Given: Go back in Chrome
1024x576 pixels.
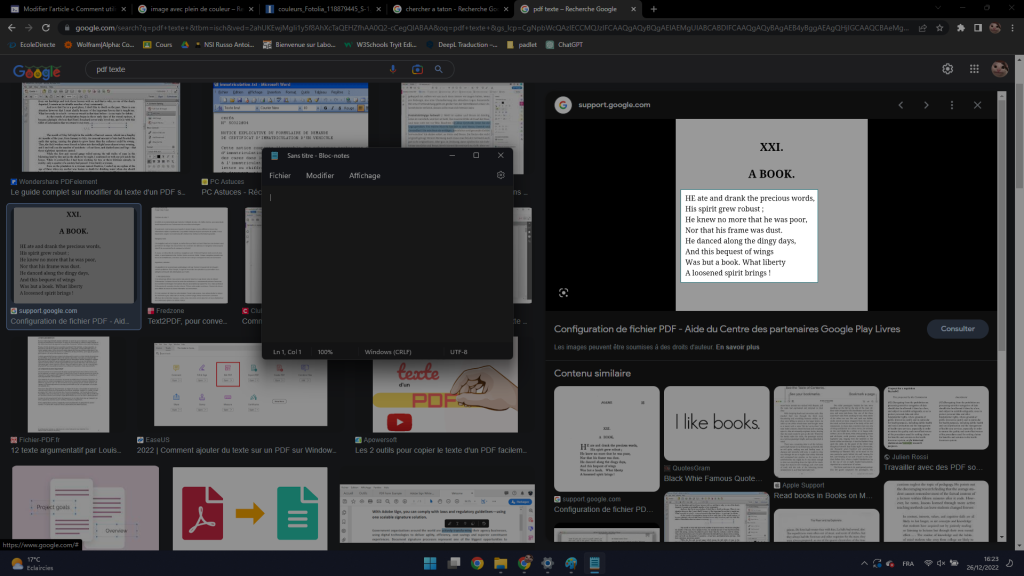Looking at the screenshot, I should [x=12, y=28].
